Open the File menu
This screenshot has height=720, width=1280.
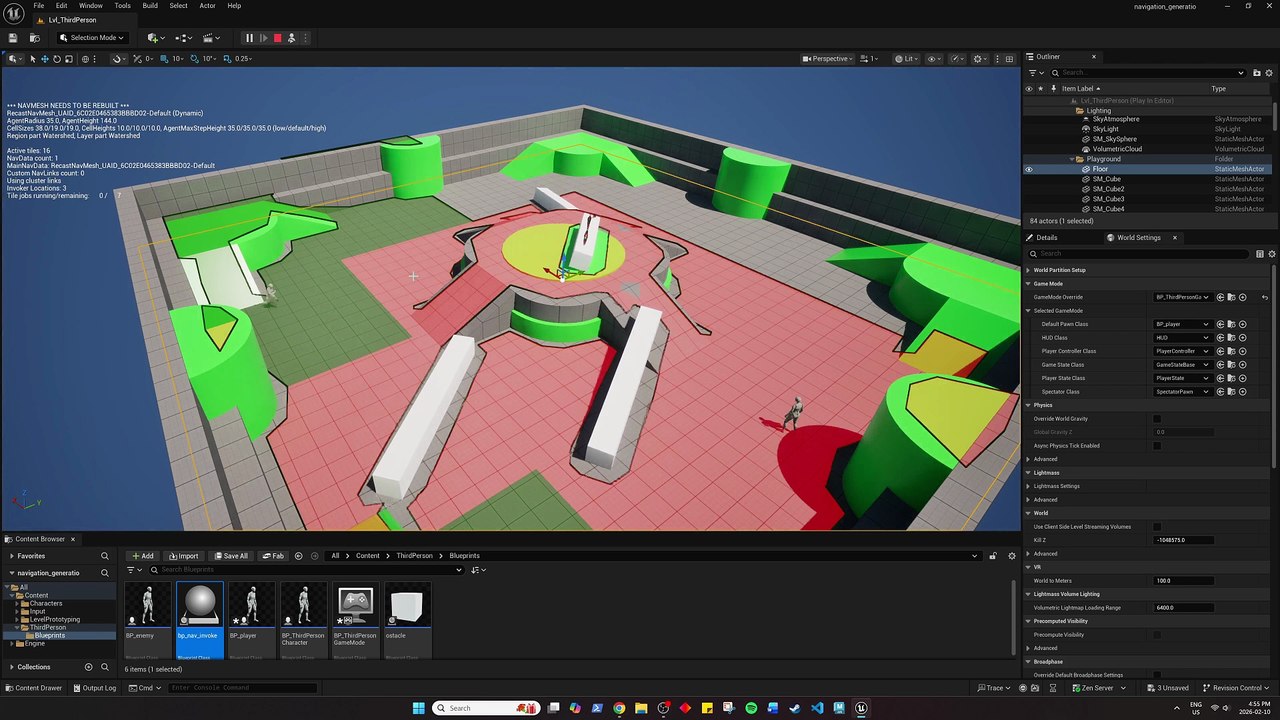click(x=39, y=6)
